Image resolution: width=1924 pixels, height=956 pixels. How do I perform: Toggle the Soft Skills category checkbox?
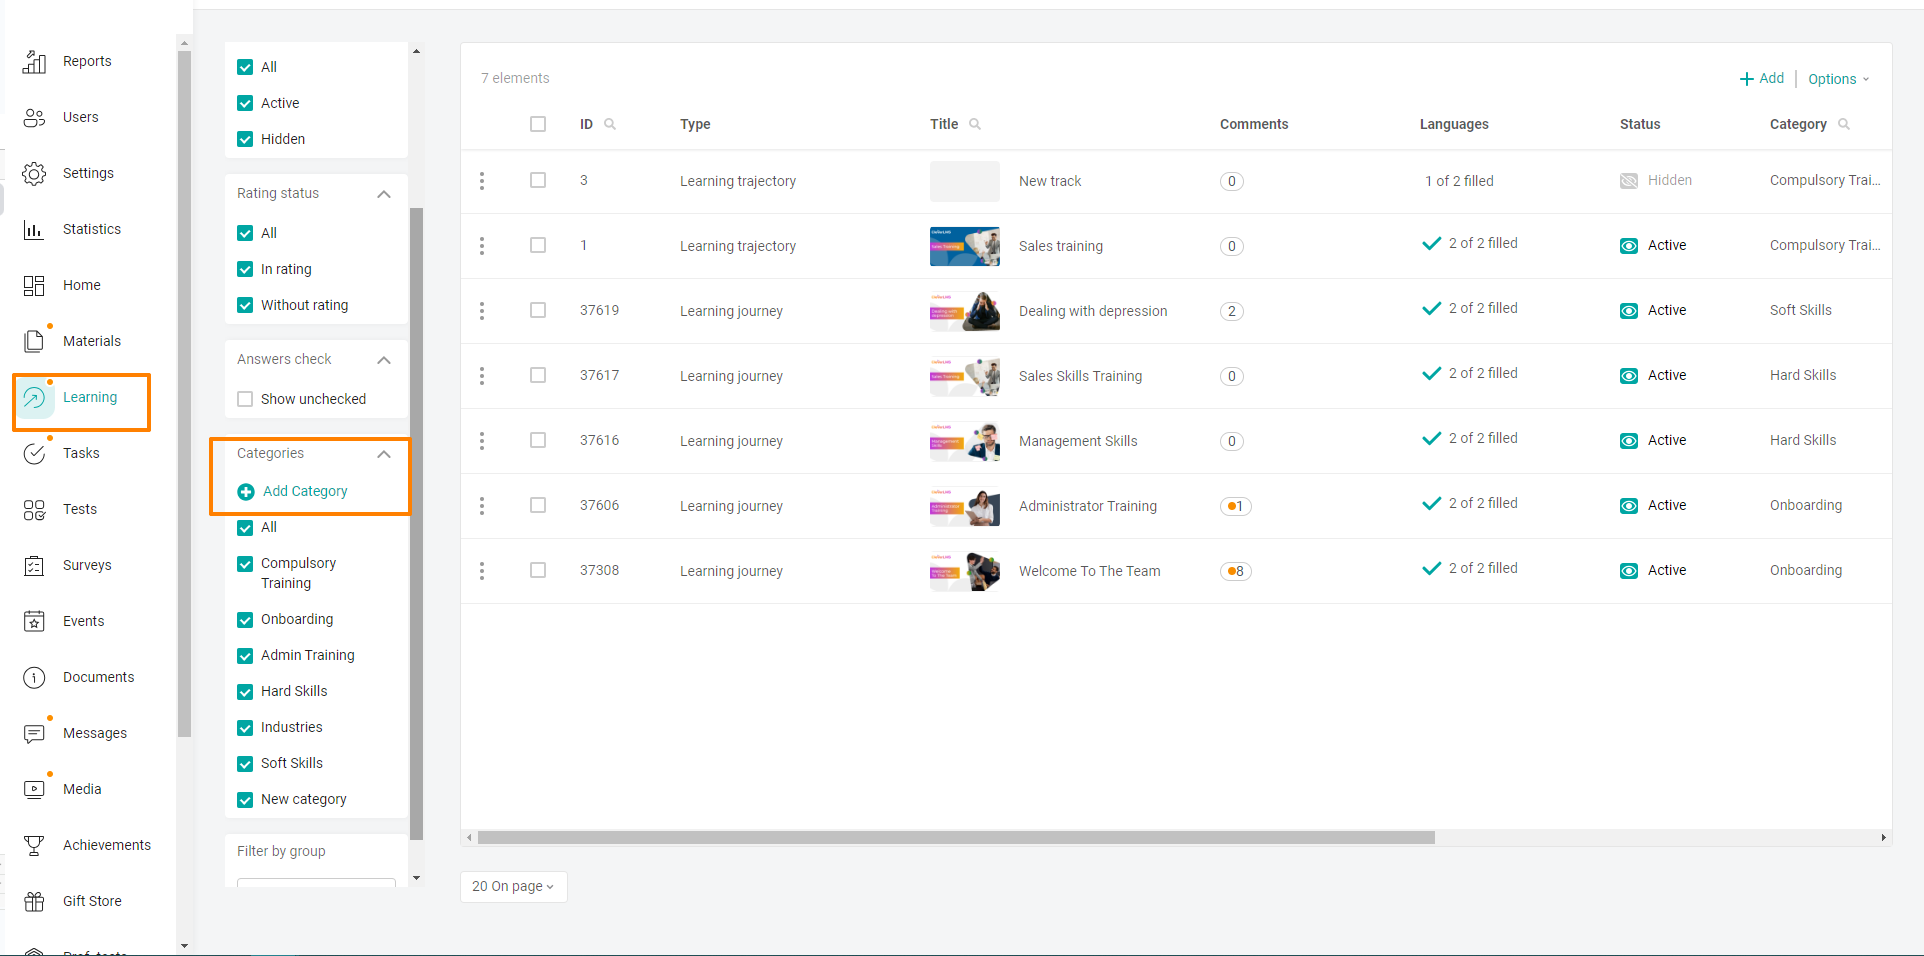tap(245, 764)
